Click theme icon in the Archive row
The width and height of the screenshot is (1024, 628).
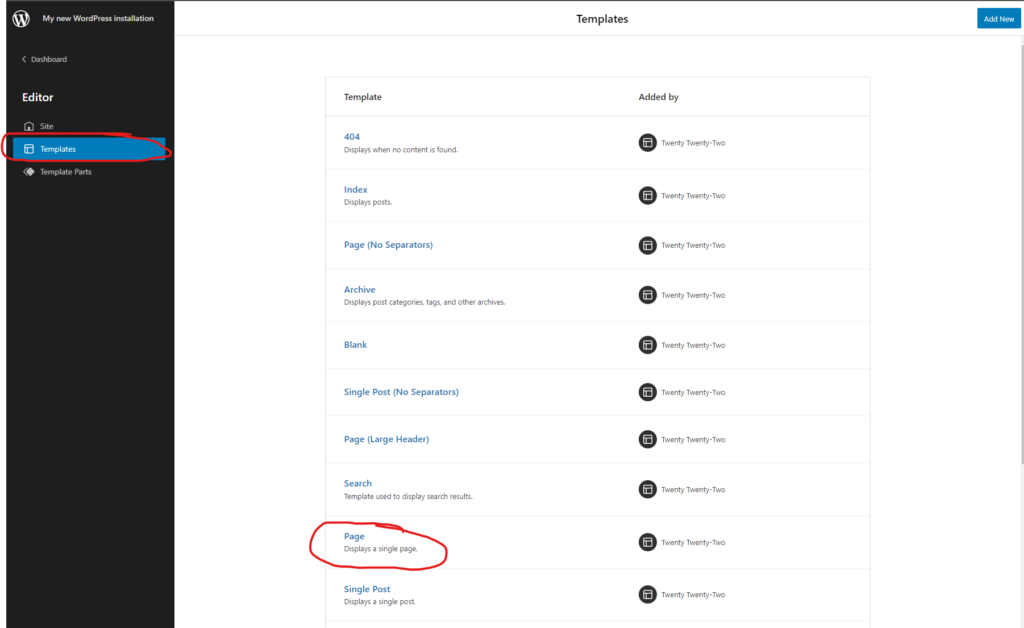click(x=647, y=295)
